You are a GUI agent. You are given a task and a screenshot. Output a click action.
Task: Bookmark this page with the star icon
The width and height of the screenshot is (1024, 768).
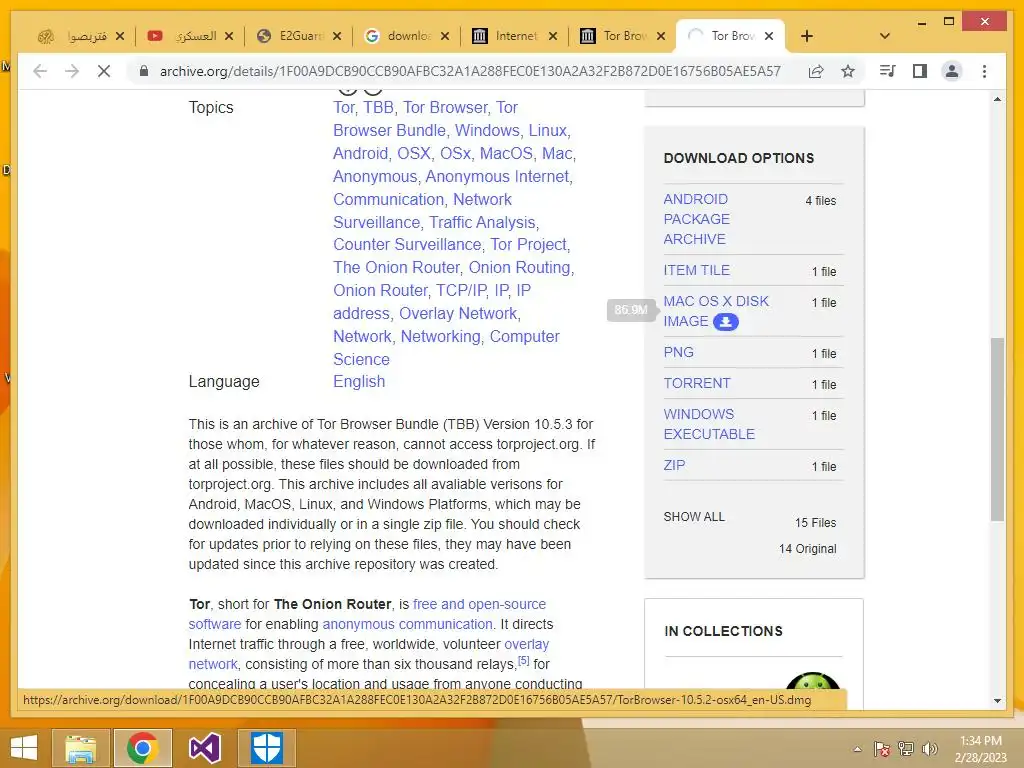click(x=848, y=71)
